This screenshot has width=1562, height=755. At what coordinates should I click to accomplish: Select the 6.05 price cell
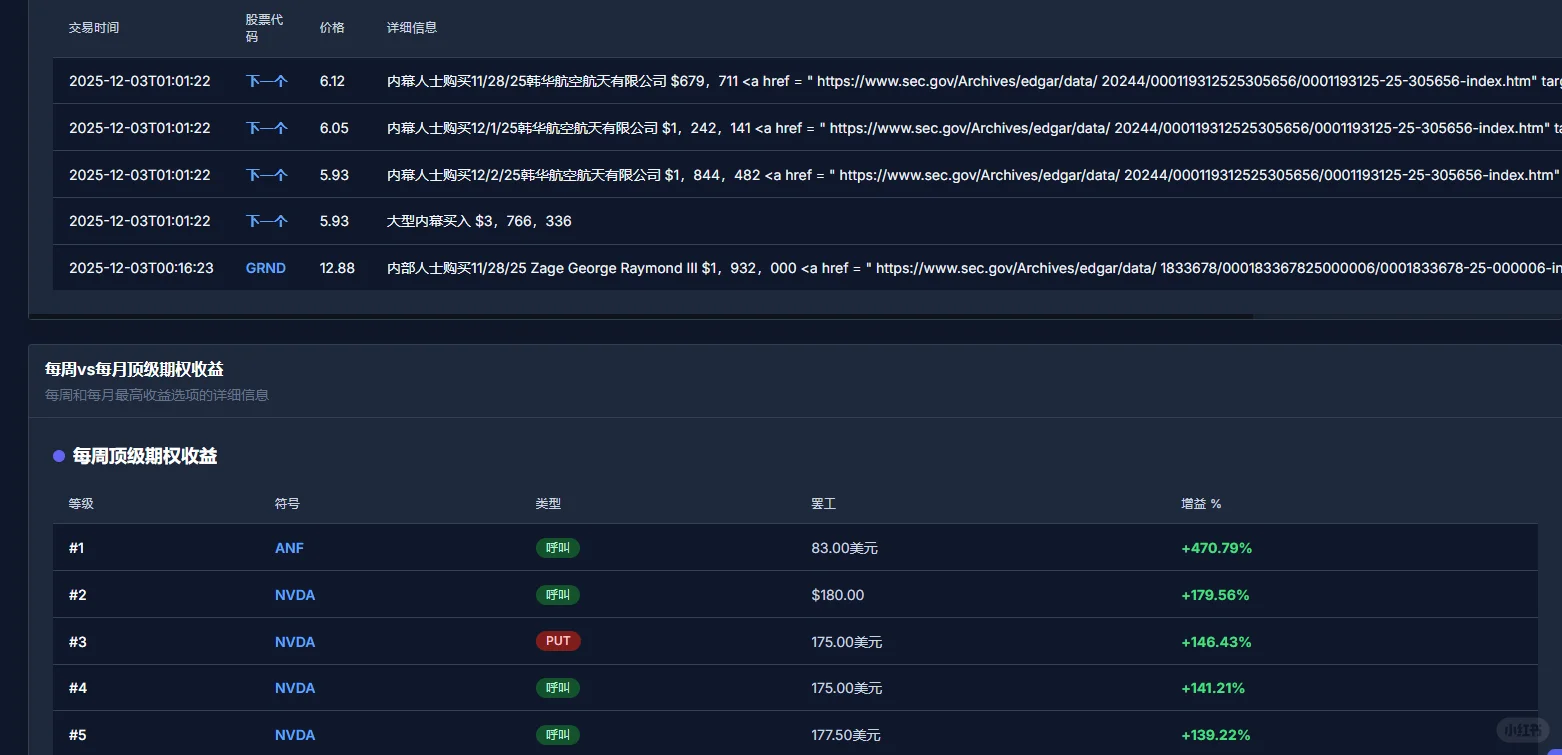tap(334, 128)
